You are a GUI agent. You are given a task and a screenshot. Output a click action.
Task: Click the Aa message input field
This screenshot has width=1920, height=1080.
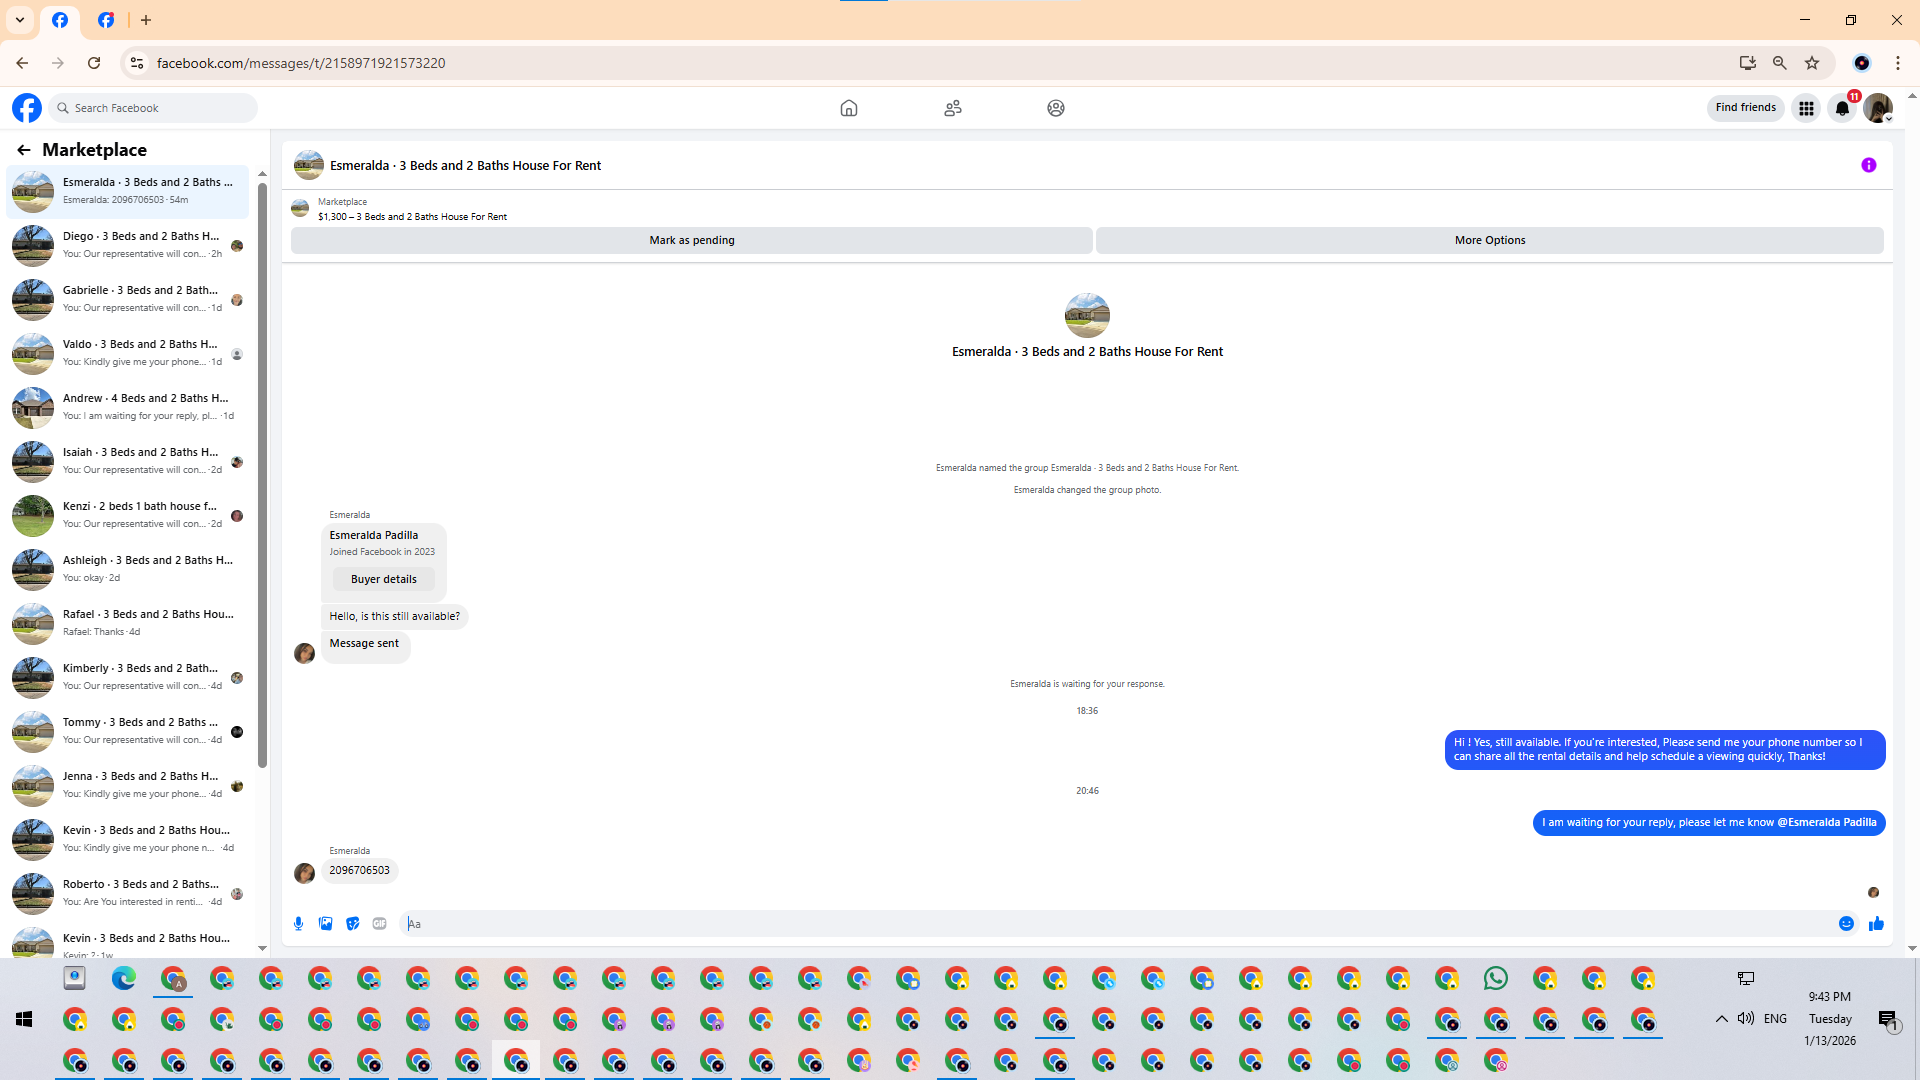1100,924
